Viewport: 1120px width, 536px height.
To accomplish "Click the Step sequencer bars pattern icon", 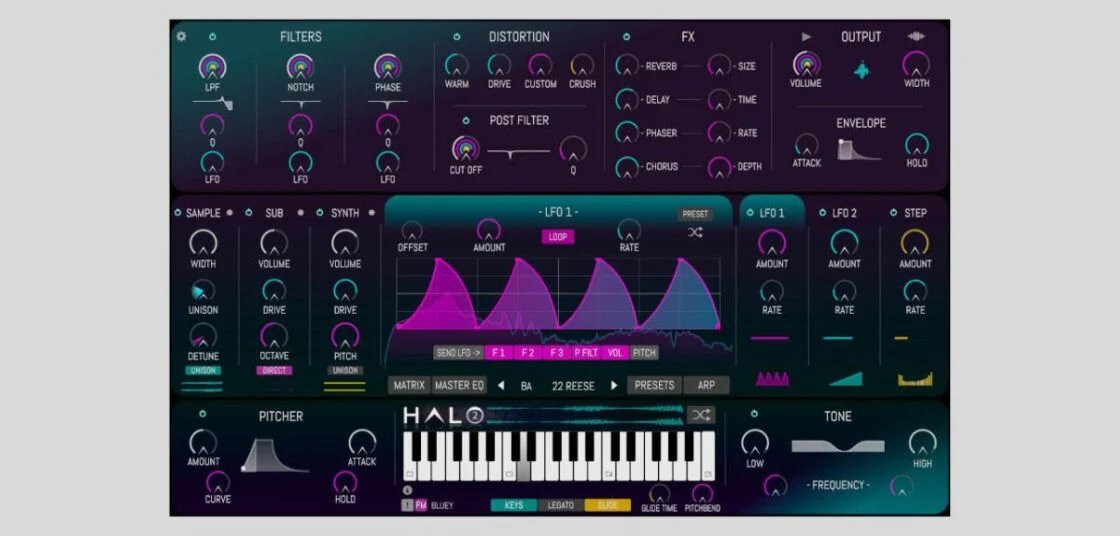I will (x=915, y=379).
